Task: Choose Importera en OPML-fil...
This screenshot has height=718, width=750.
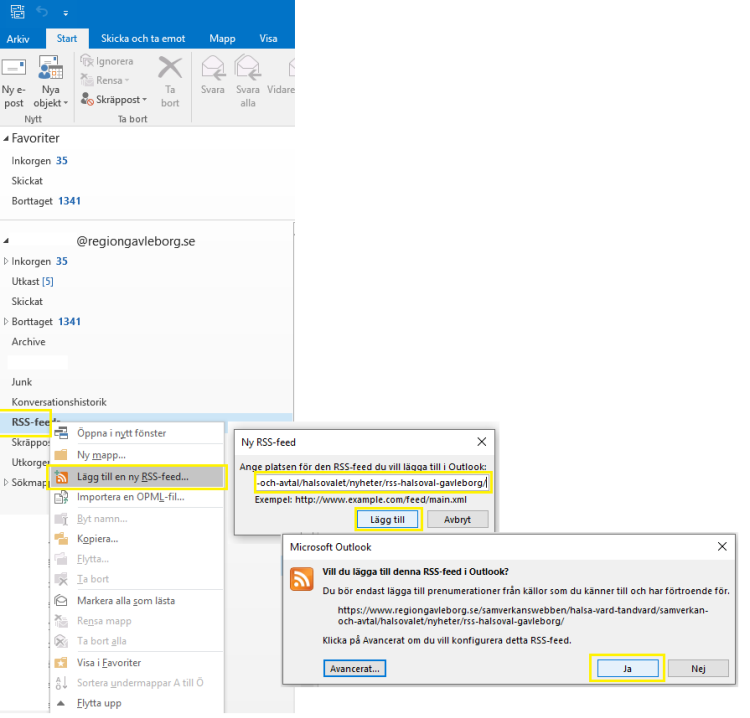Action: point(131,497)
